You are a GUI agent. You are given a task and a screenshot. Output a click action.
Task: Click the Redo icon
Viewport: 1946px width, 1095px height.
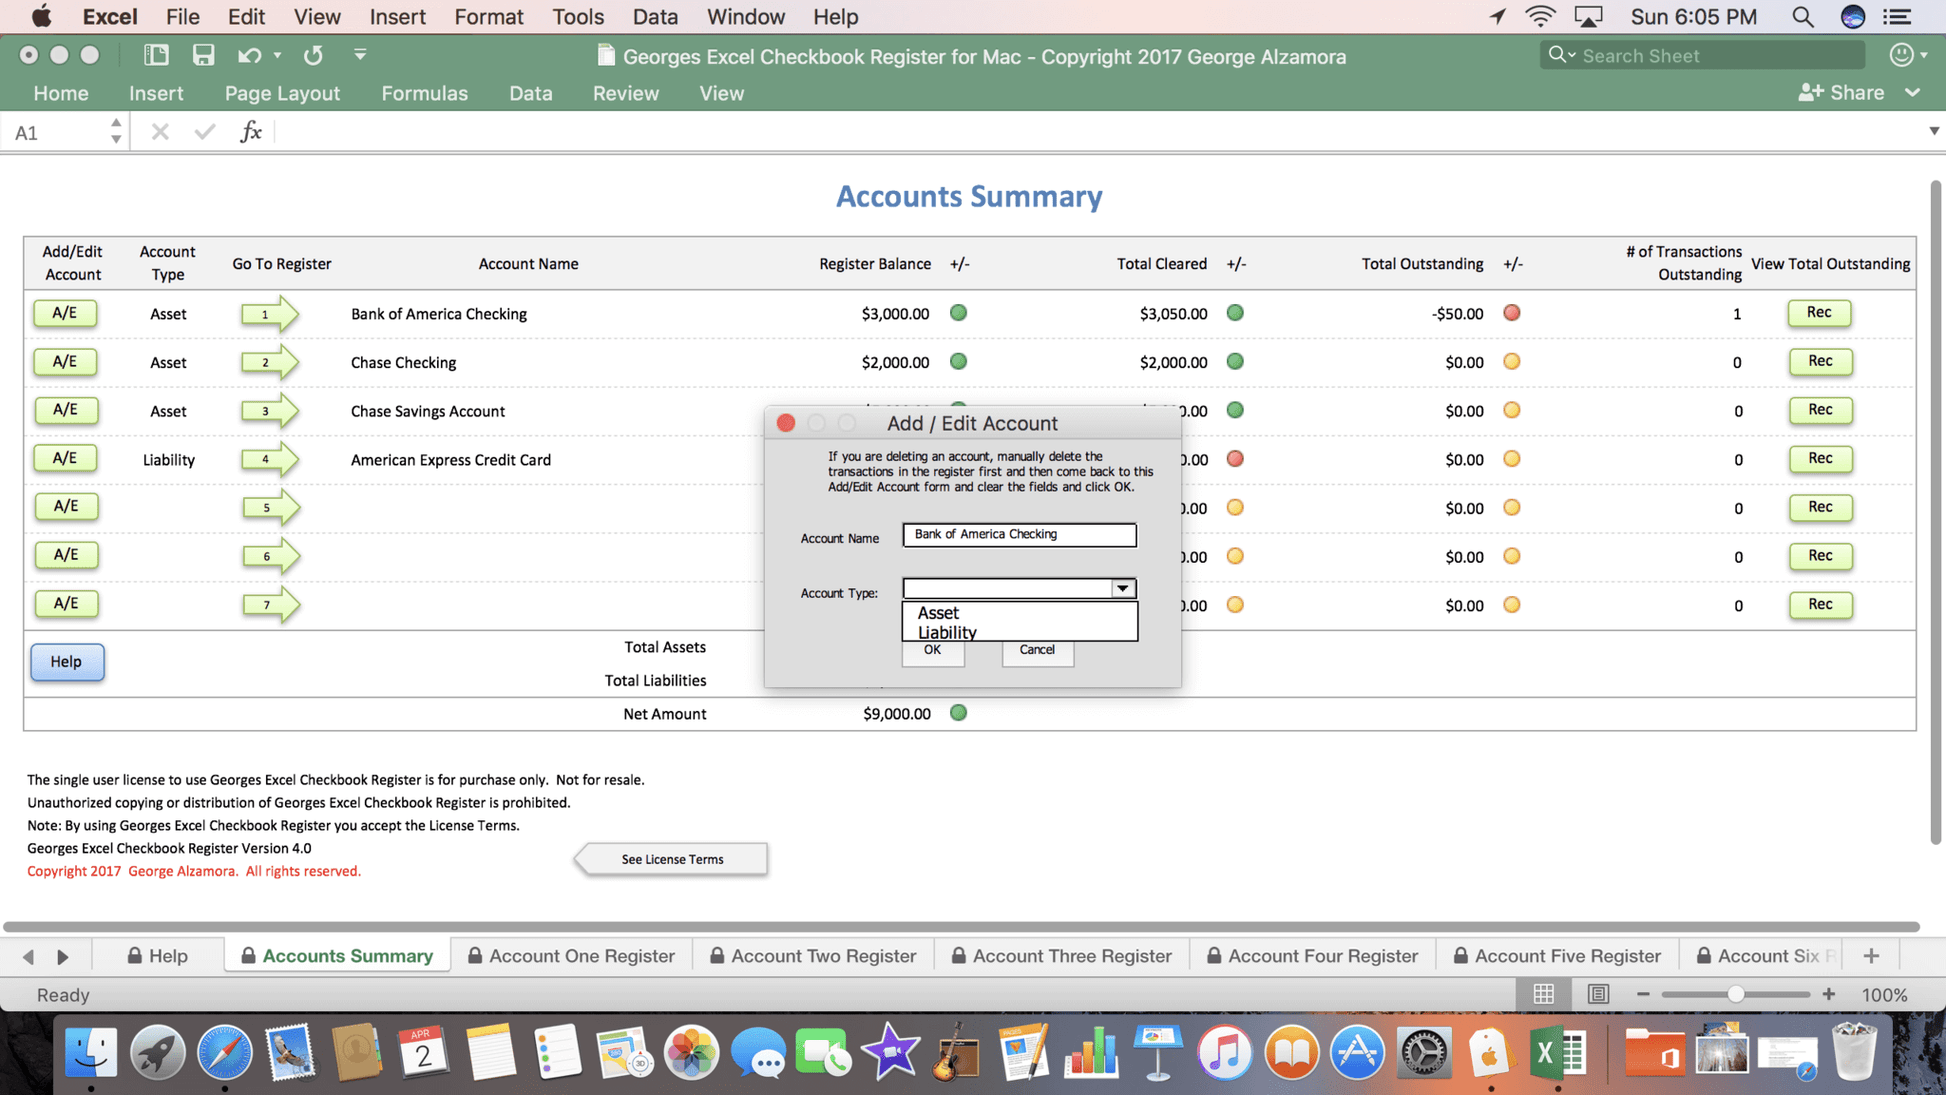coord(313,55)
